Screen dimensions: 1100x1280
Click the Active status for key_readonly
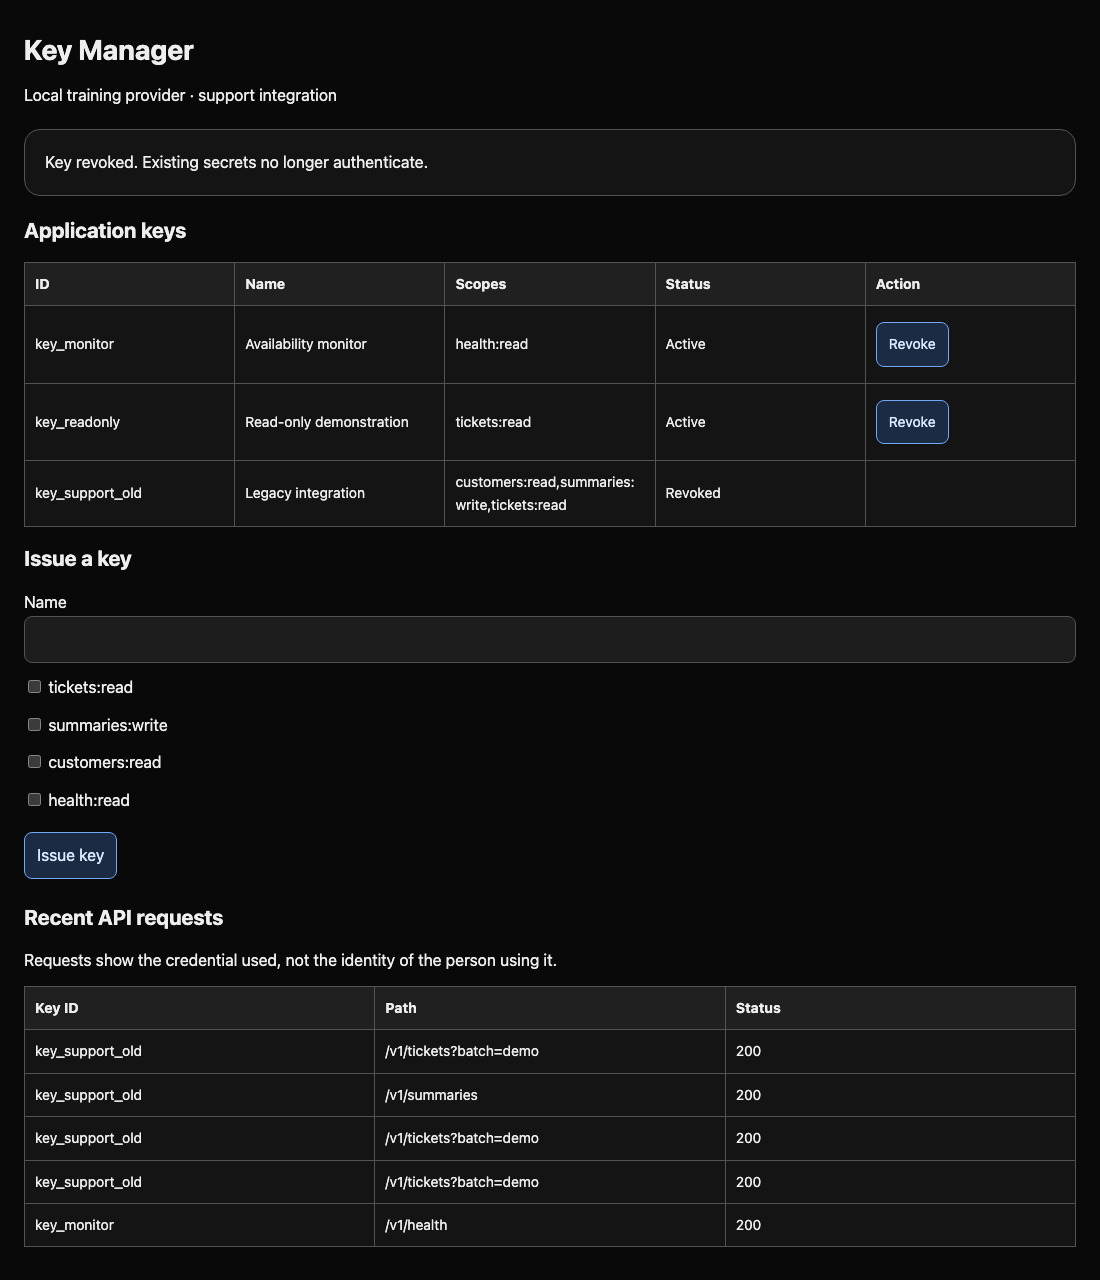(686, 422)
